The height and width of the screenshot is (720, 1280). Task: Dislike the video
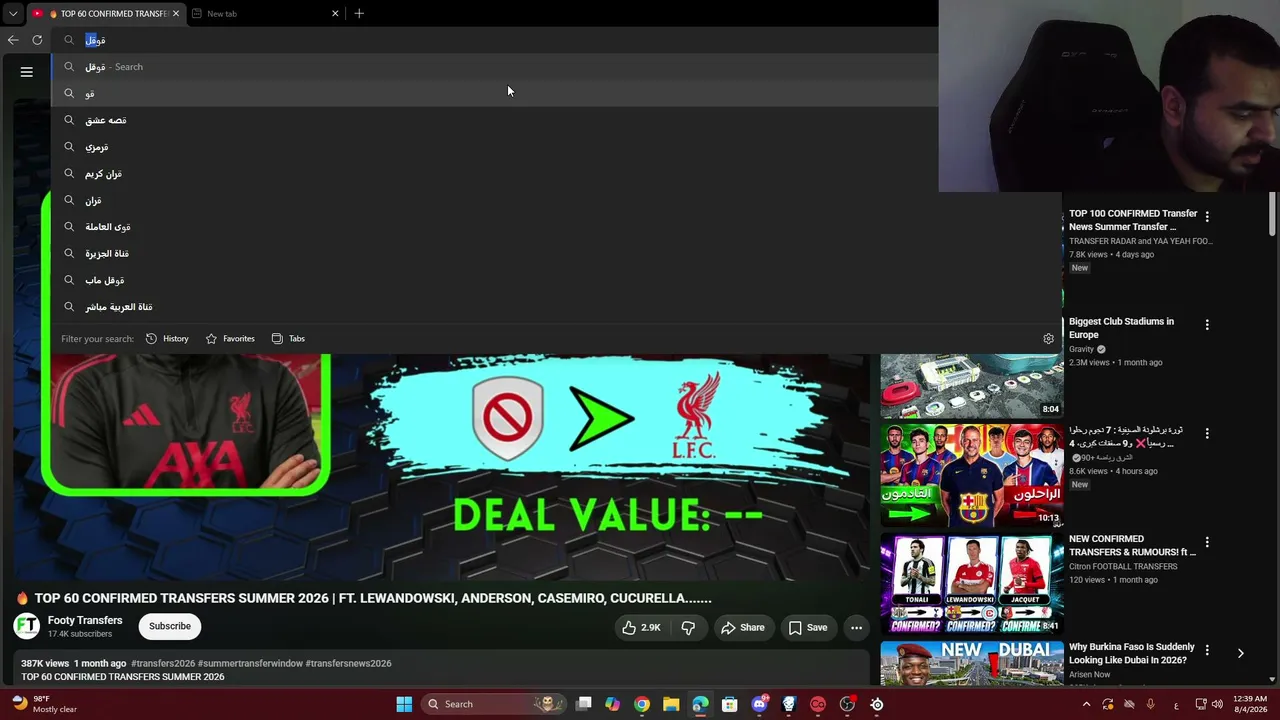tap(688, 628)
